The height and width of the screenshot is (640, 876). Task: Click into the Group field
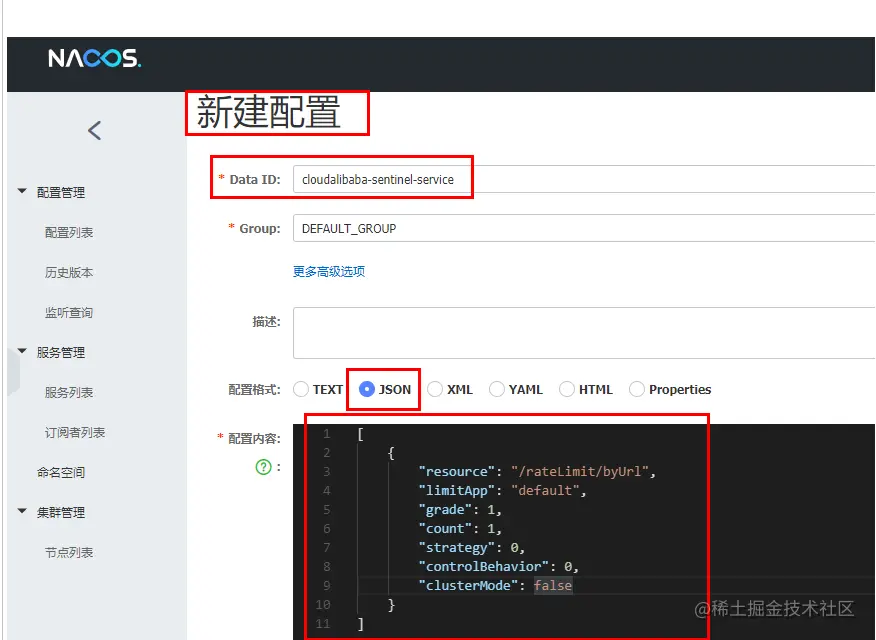[x=584, y=228]
